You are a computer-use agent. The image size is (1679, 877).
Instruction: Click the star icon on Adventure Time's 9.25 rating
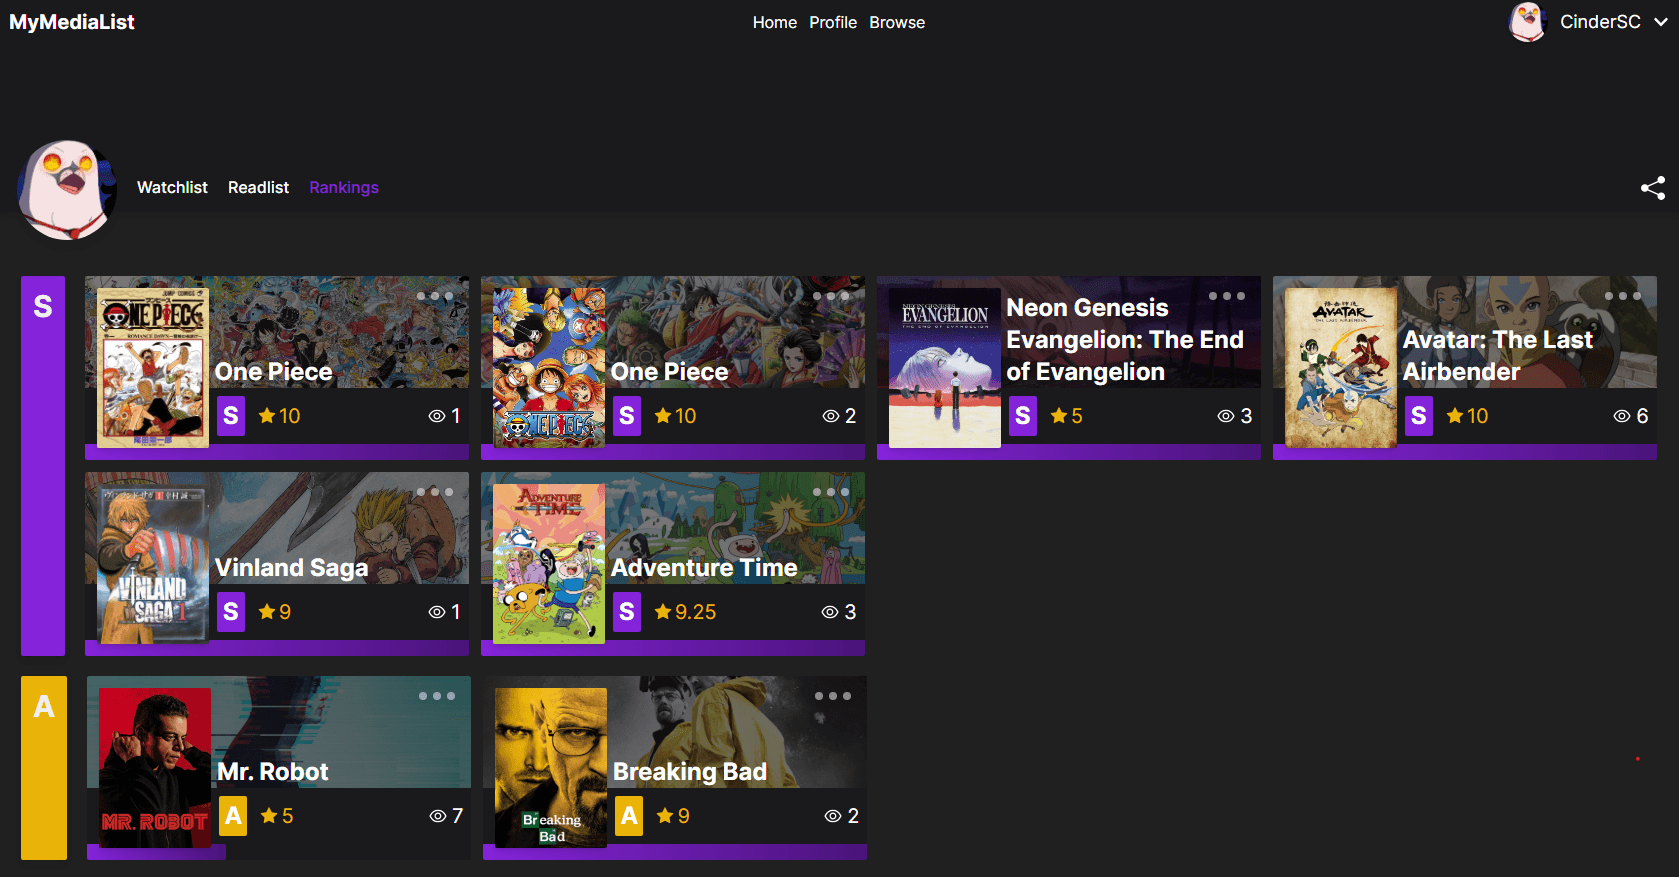coord(663,612)
